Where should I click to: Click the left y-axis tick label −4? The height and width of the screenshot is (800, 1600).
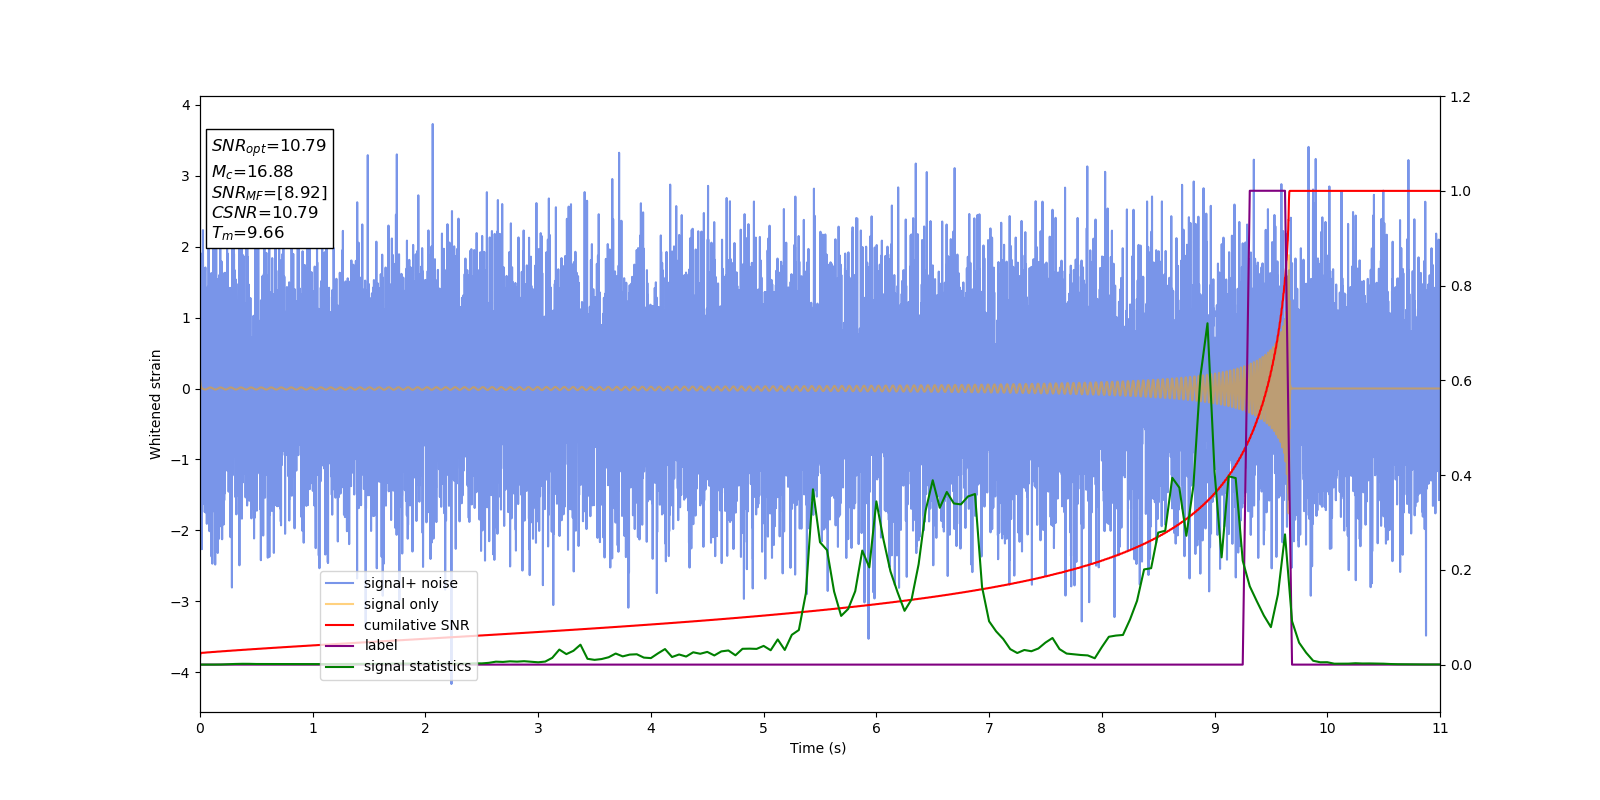[x=180, y=673]
